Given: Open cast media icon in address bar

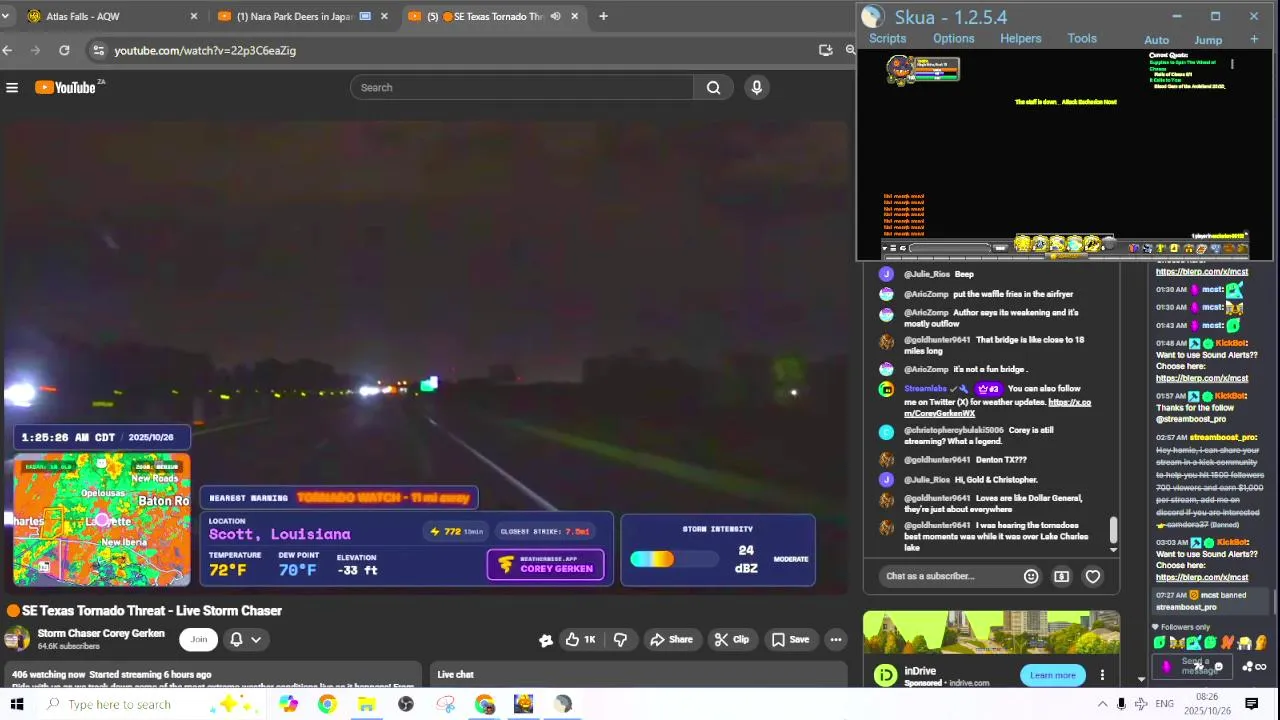Looking at the screenshot, I should (x=825, y=50).
